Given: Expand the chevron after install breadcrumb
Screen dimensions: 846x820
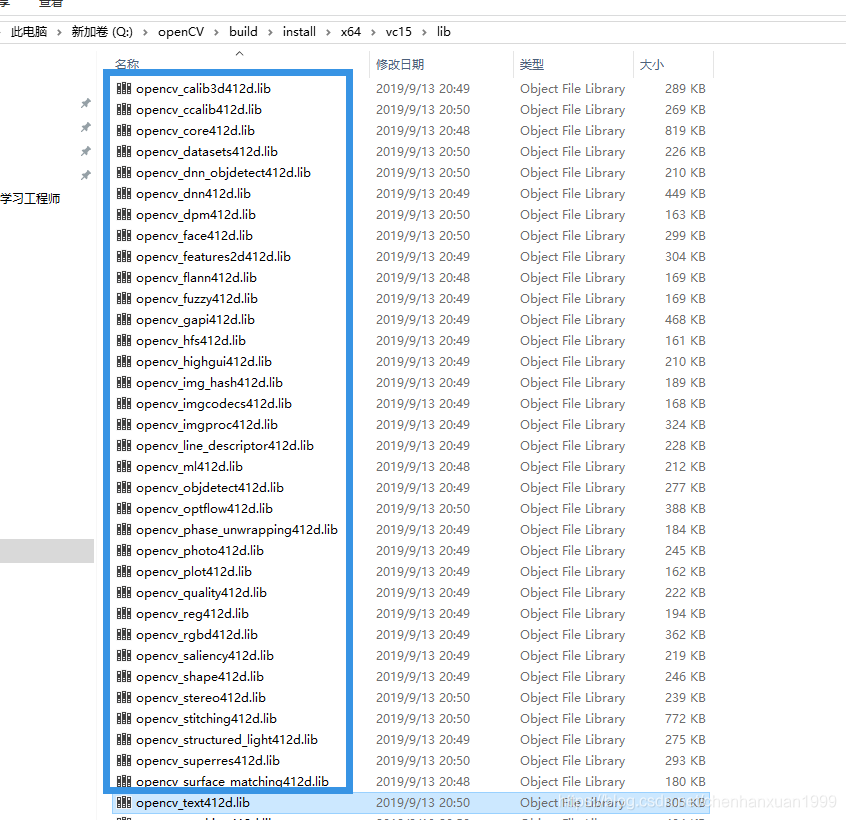Looking at the screenshot, I should (328, 32).
